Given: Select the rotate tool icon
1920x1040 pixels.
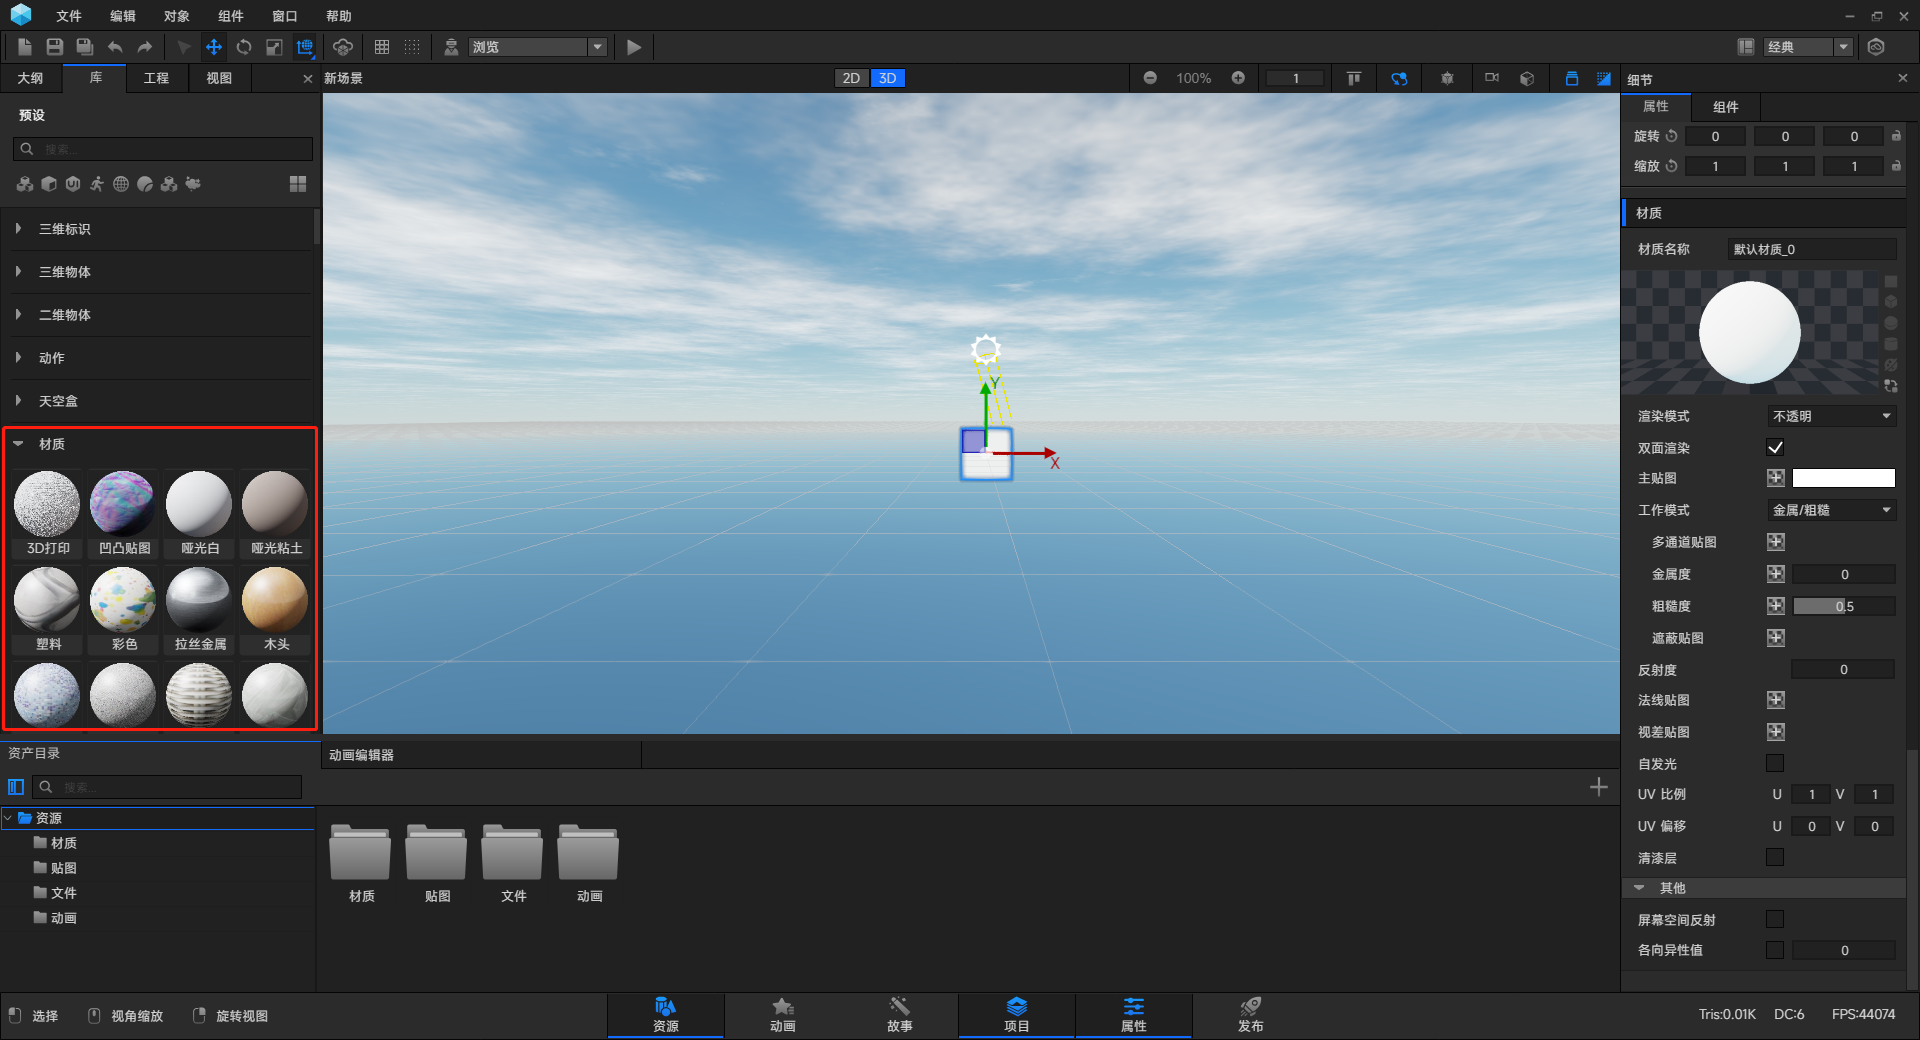Looking at the screenshot, I should [x=244, y=47].
